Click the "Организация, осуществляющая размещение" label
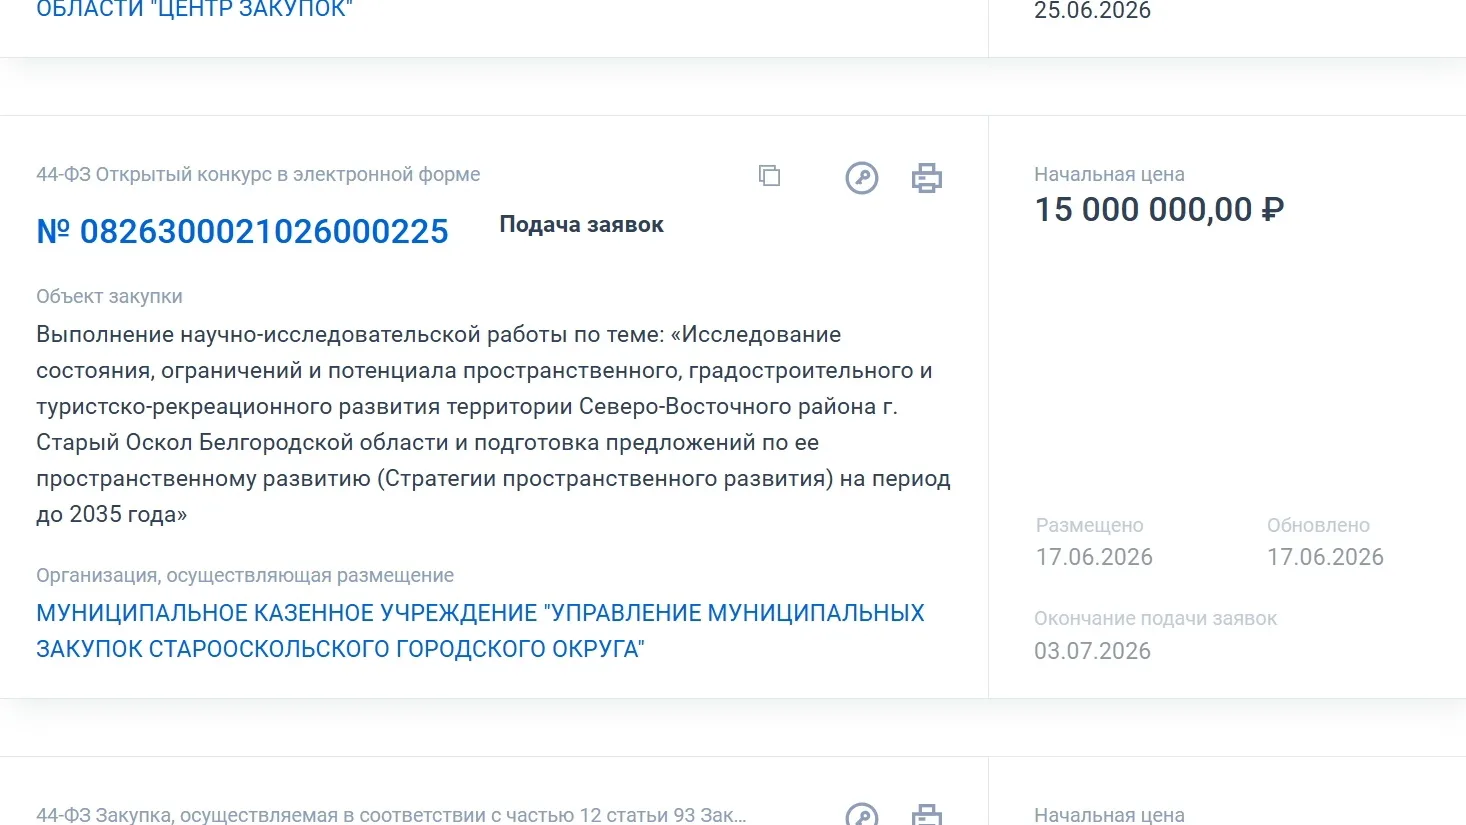The width and height of the screenshot is (1466, 825). [x=245, y=575]
